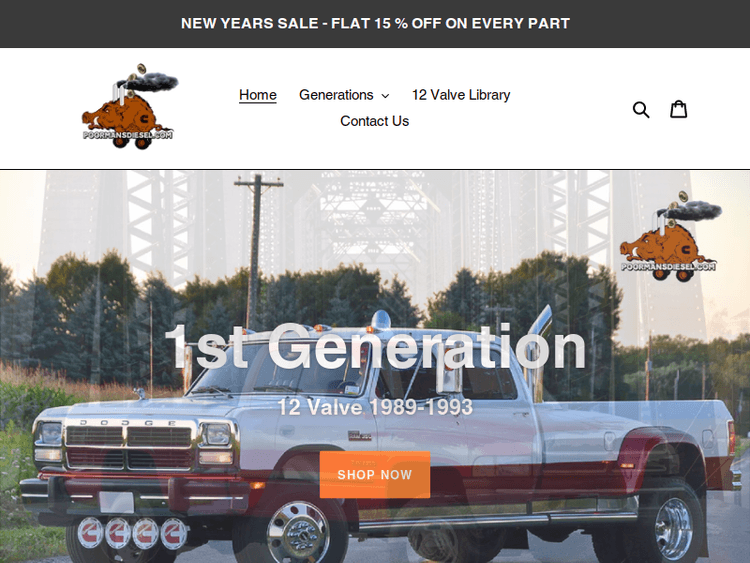Image resolution: width=750 pixels, height=563 pixels.
Task: Open the shopping bag cart icon
Action: pos(678,109)
